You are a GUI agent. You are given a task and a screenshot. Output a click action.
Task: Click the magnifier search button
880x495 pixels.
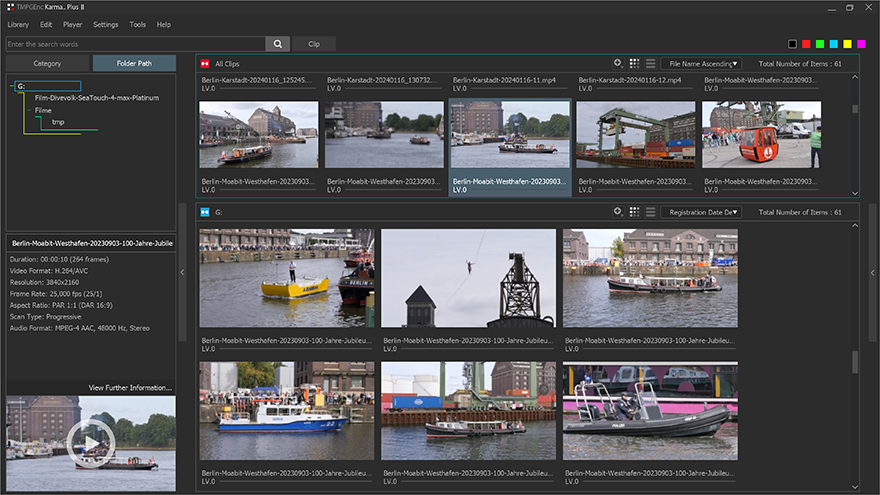click(278, 44)
